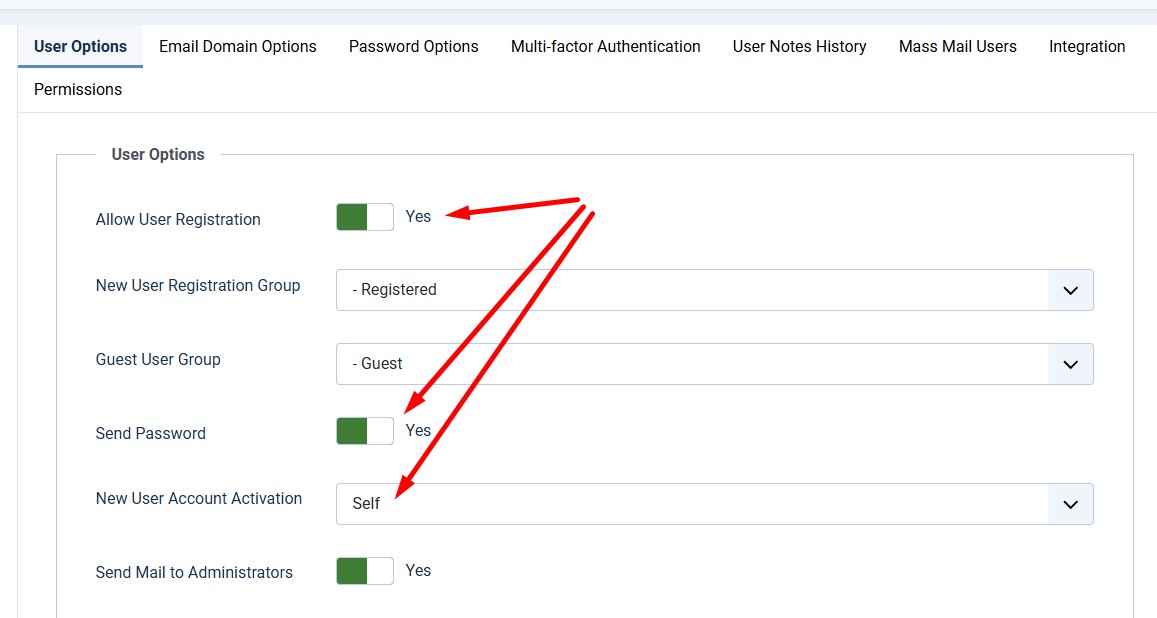Open the Multi-factor Authentication tab
The height and width of the screenshot is (618, 1157).
(605, 47)
